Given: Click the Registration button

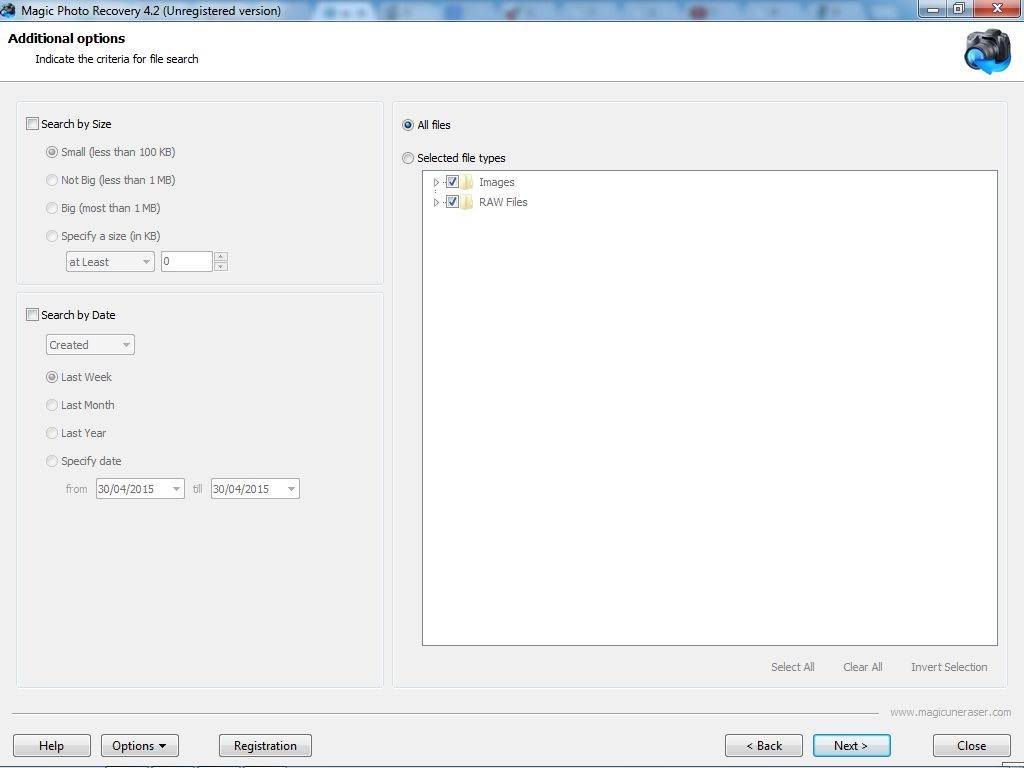Looking at the screenshot, I should [265, 746].
